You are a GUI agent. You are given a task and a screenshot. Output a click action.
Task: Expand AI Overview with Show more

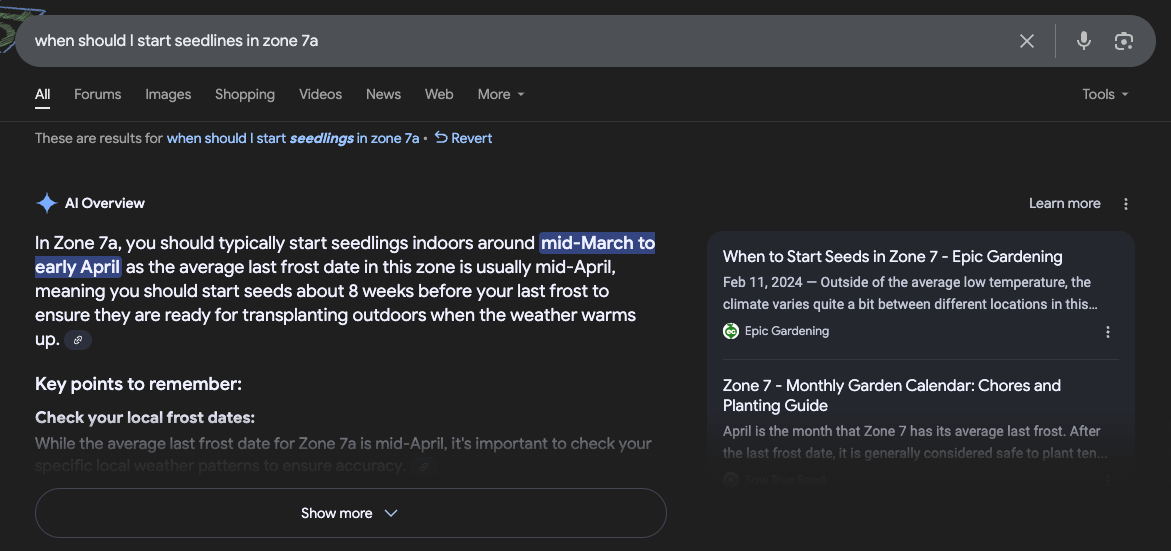click(350, 513)
